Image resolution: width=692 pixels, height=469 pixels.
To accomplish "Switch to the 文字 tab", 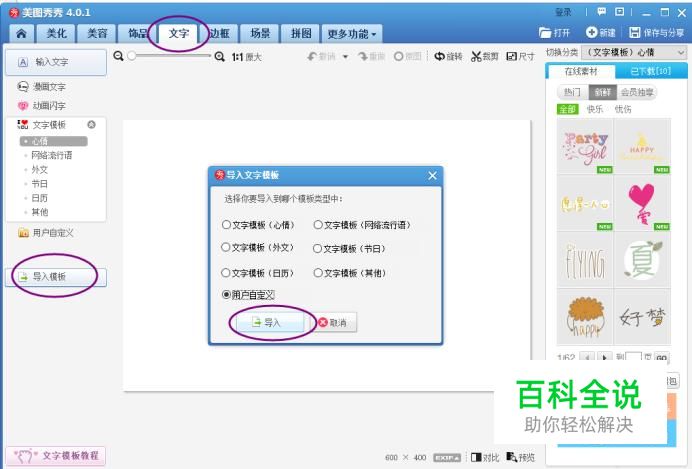I will click(179, 34).
